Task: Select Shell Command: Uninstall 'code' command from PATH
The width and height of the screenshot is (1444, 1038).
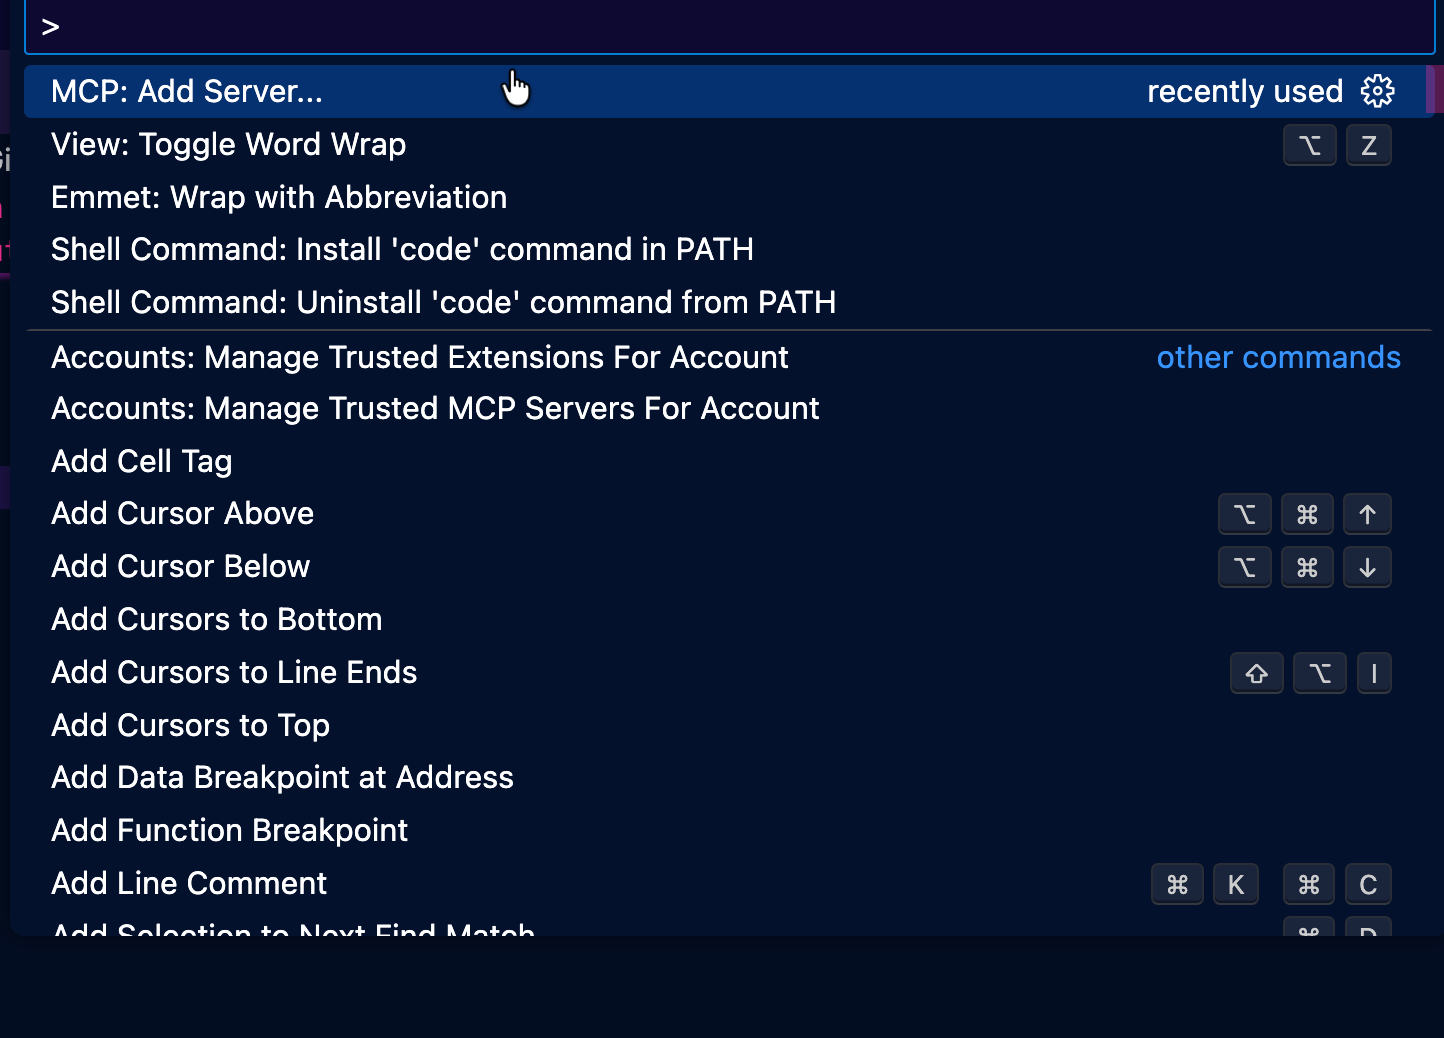Action: [x=443, y=303]
